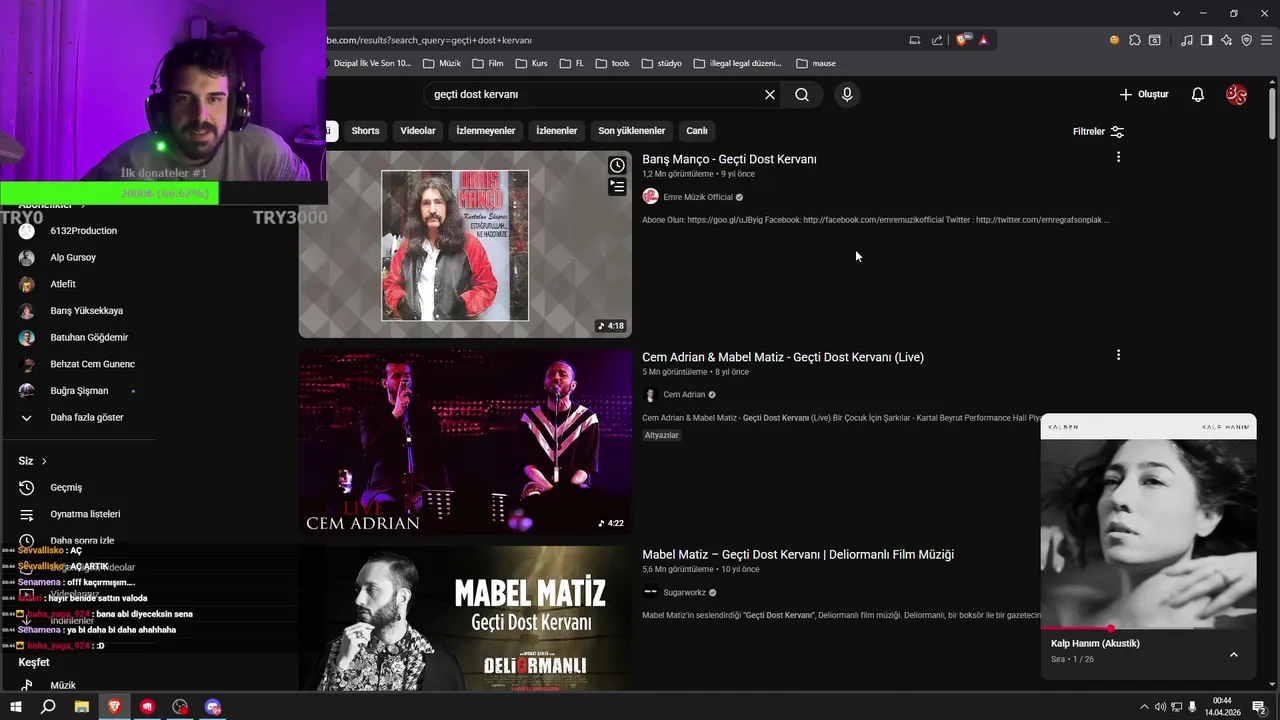Open the Brave hamburger main menu
This screenshot has width=1280, height=720.
click(x=1266, y=40)
